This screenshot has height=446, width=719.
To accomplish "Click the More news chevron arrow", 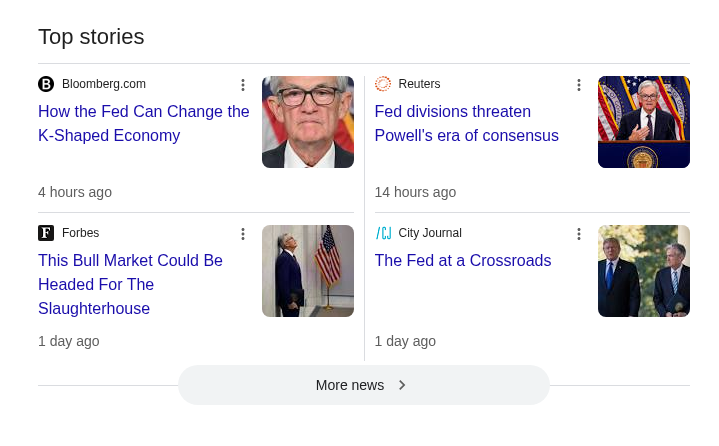I will point(402,385).
